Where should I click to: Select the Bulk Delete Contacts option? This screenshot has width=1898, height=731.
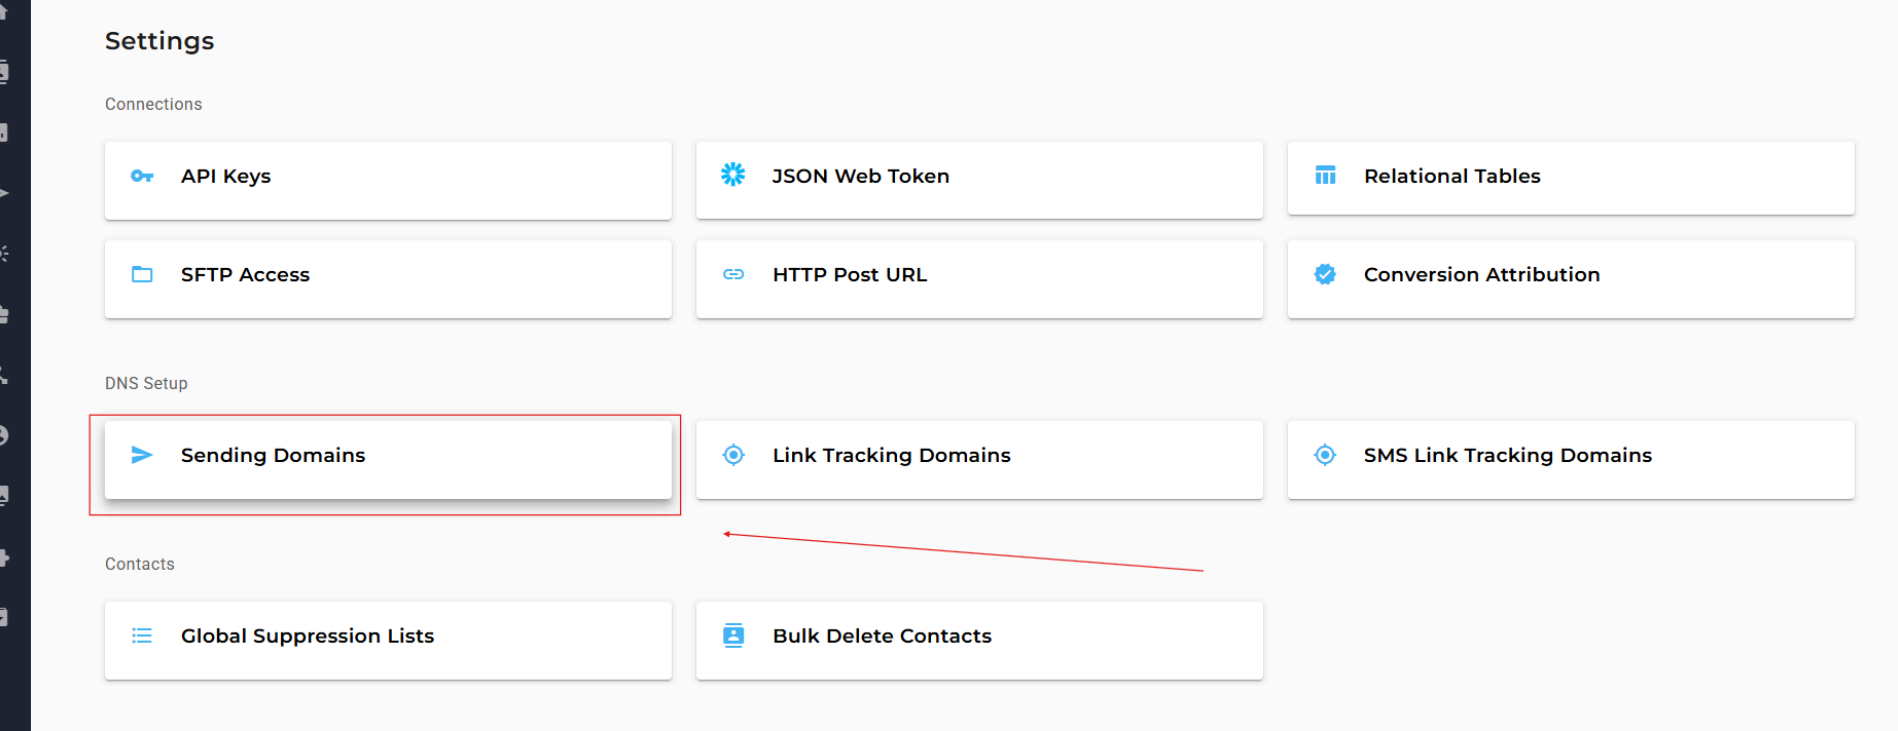(x=979, y=640)
